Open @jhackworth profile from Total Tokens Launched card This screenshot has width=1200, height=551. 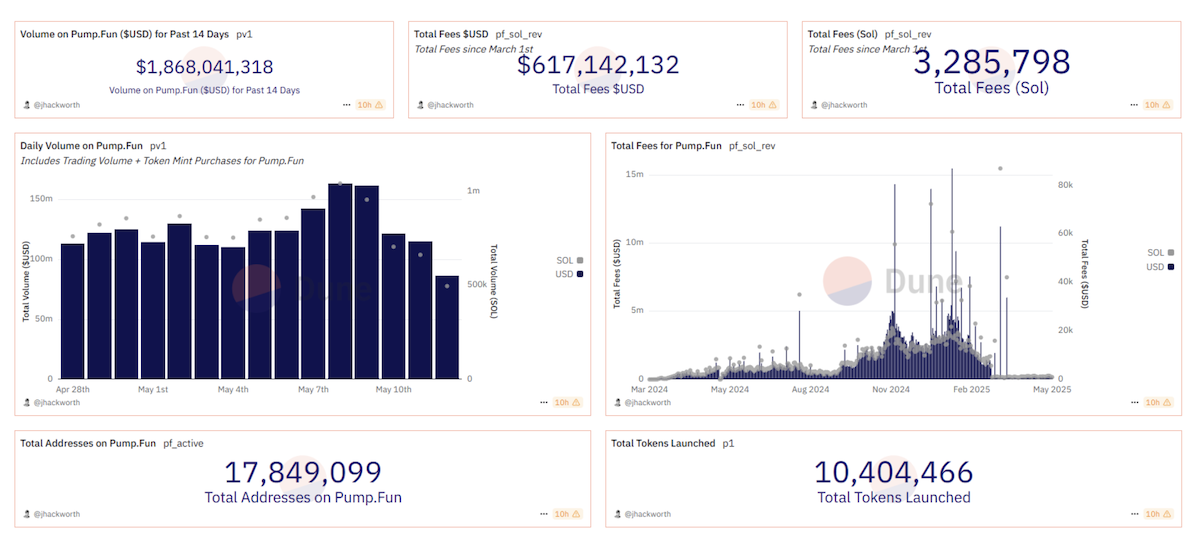click(x=647, y=513)
